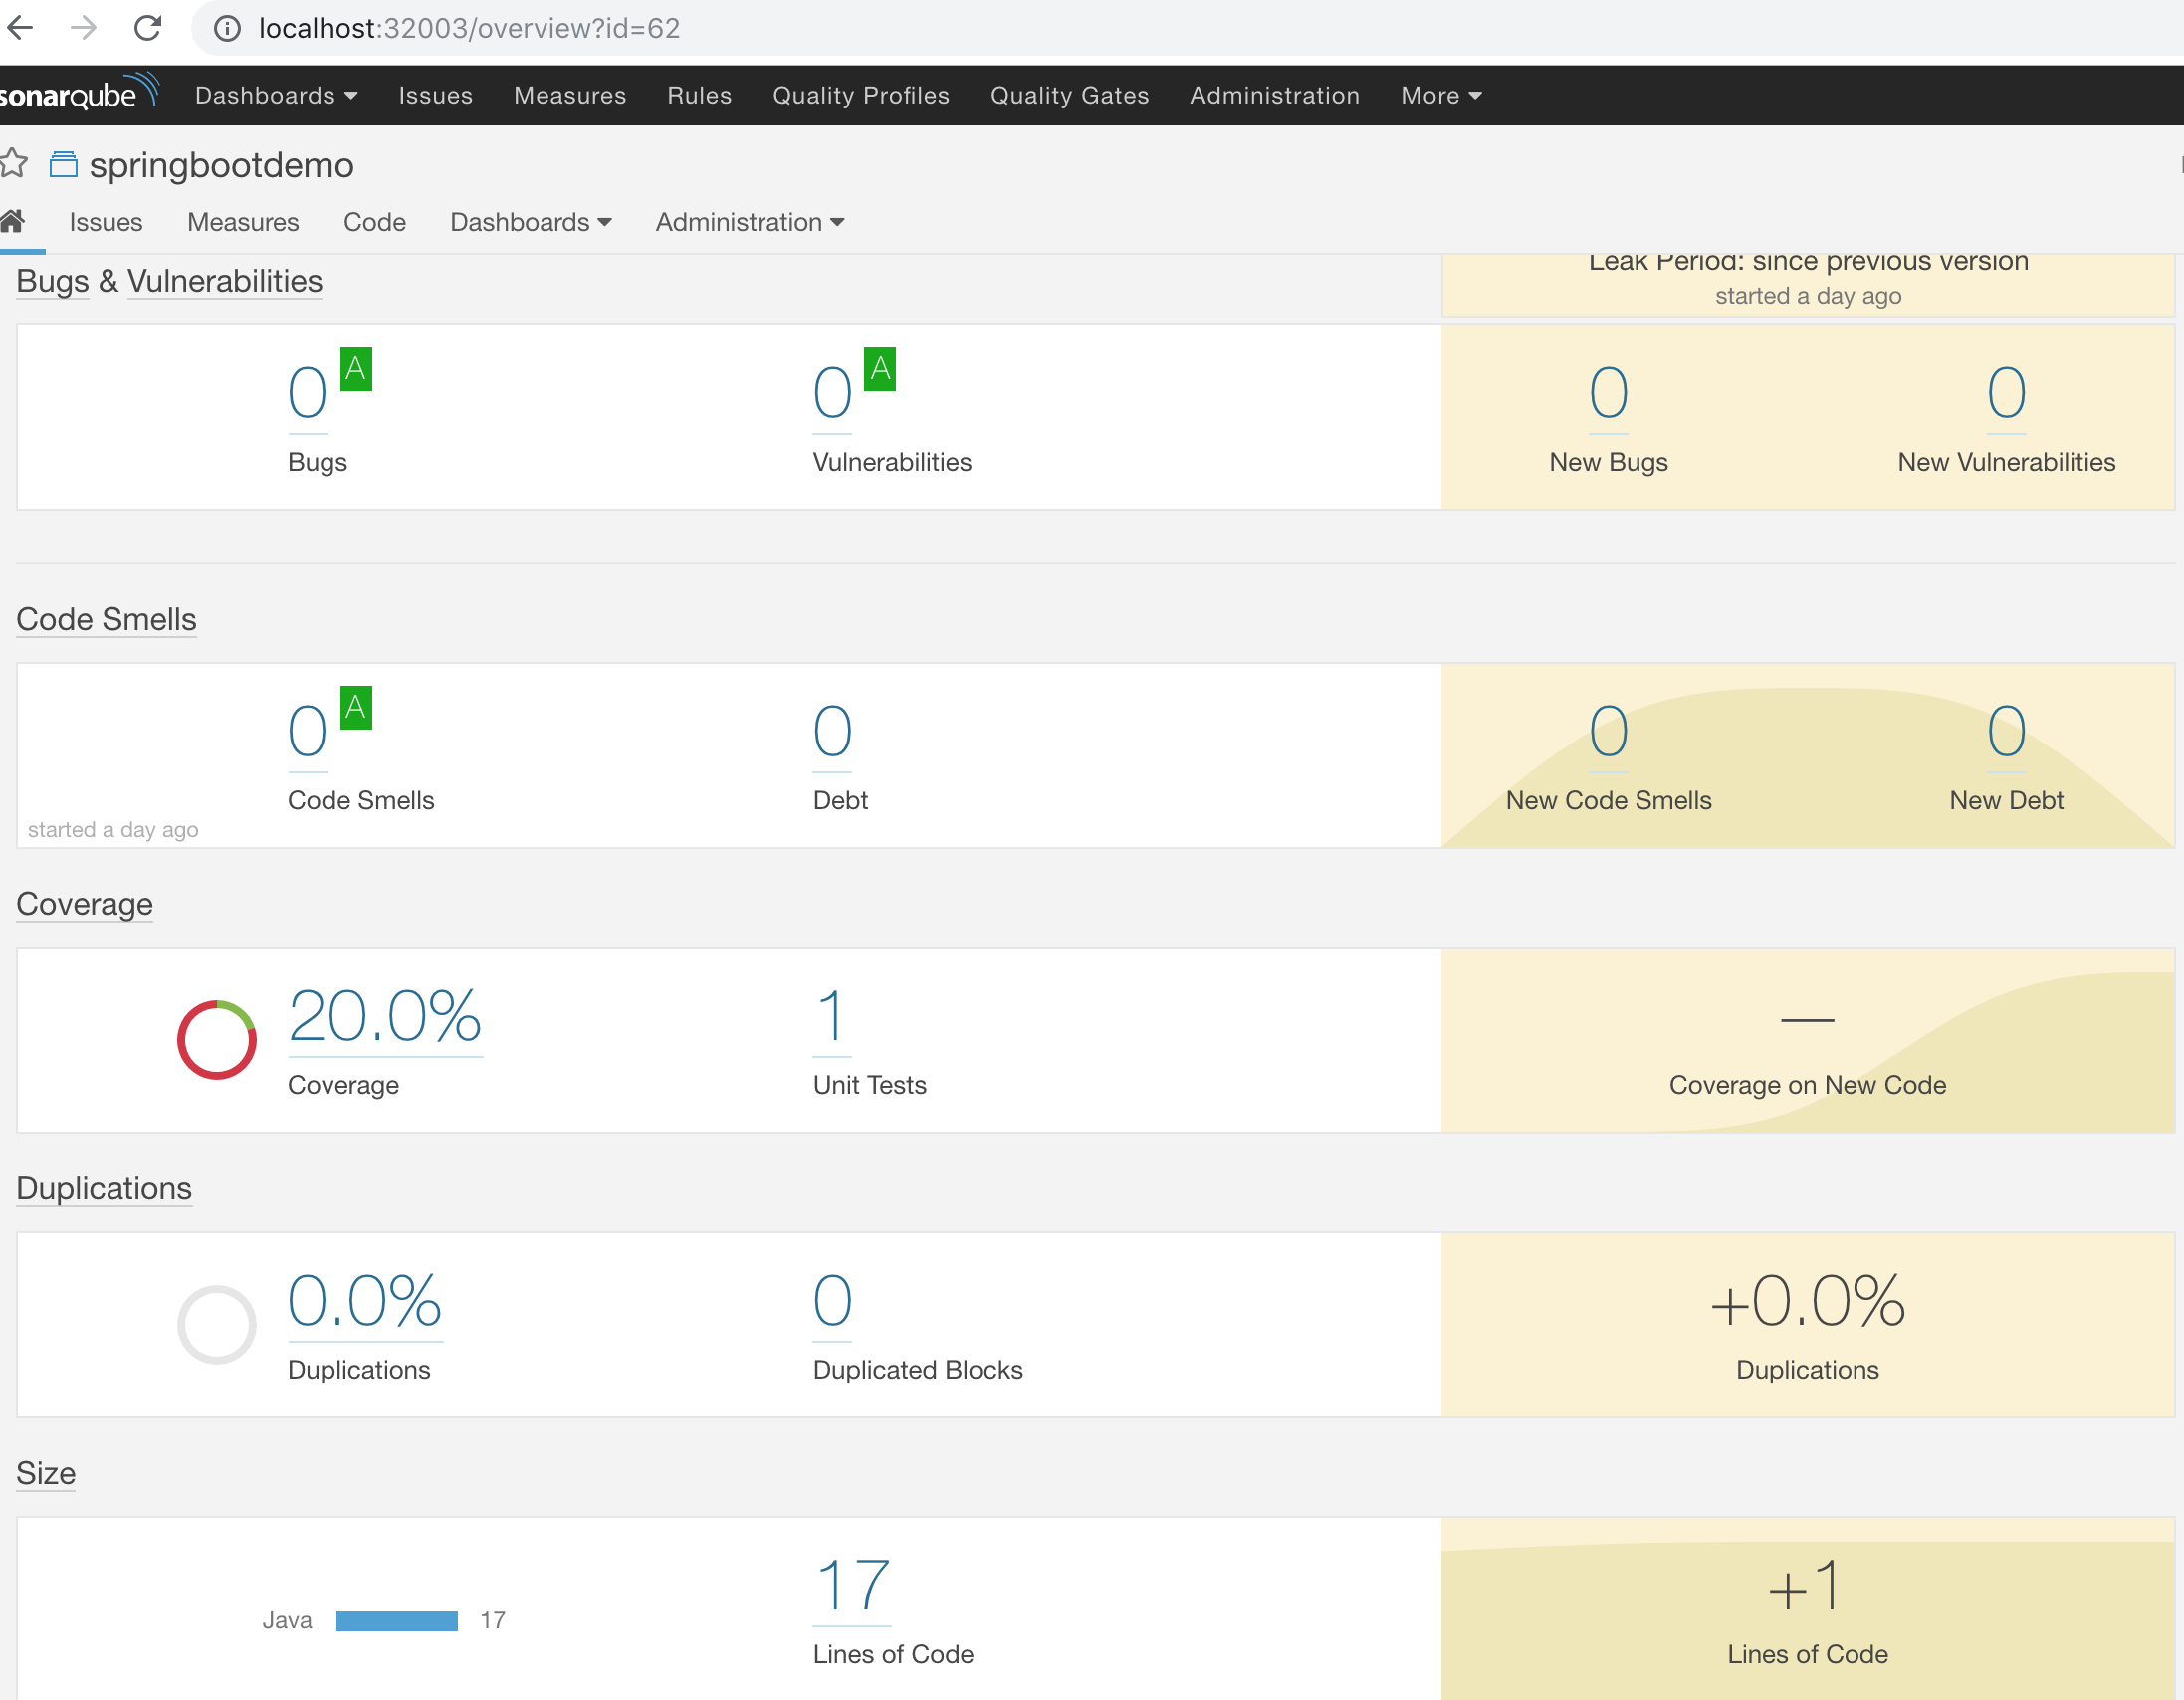The image size is (2184, 1700).
Task: Click the Code Smells section heading
Action: click(106, 619)
